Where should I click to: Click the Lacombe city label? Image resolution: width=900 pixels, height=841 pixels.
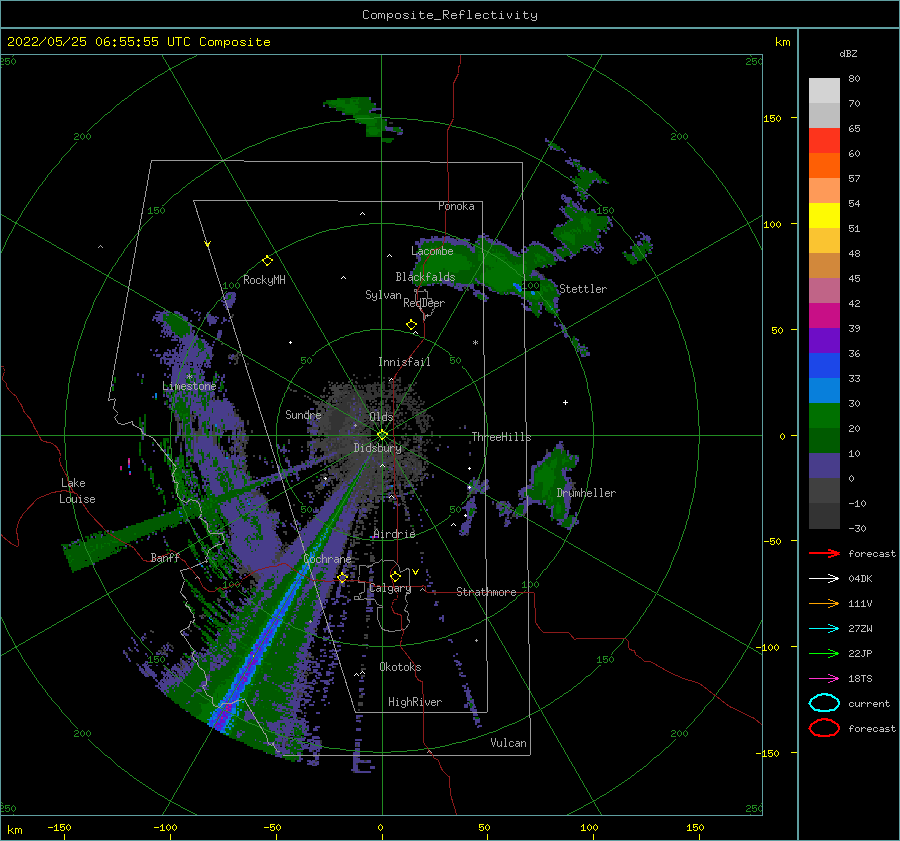pos(432,251)
